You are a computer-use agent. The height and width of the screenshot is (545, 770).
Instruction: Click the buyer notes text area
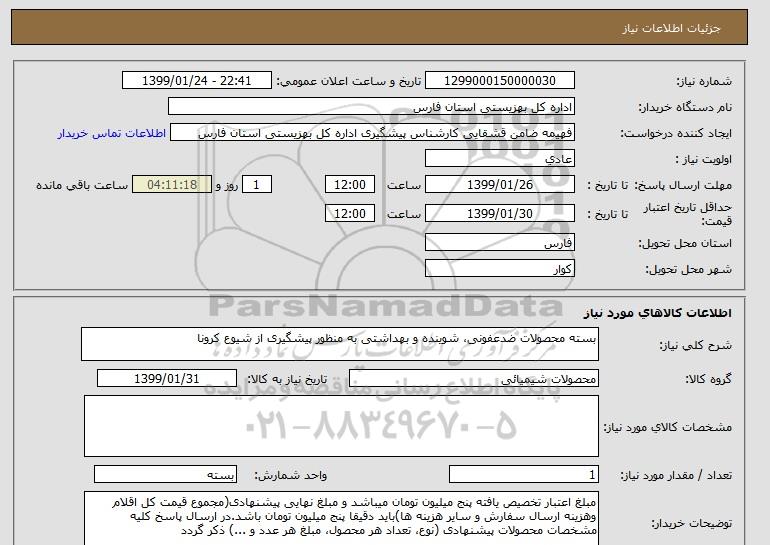[341, 518]
